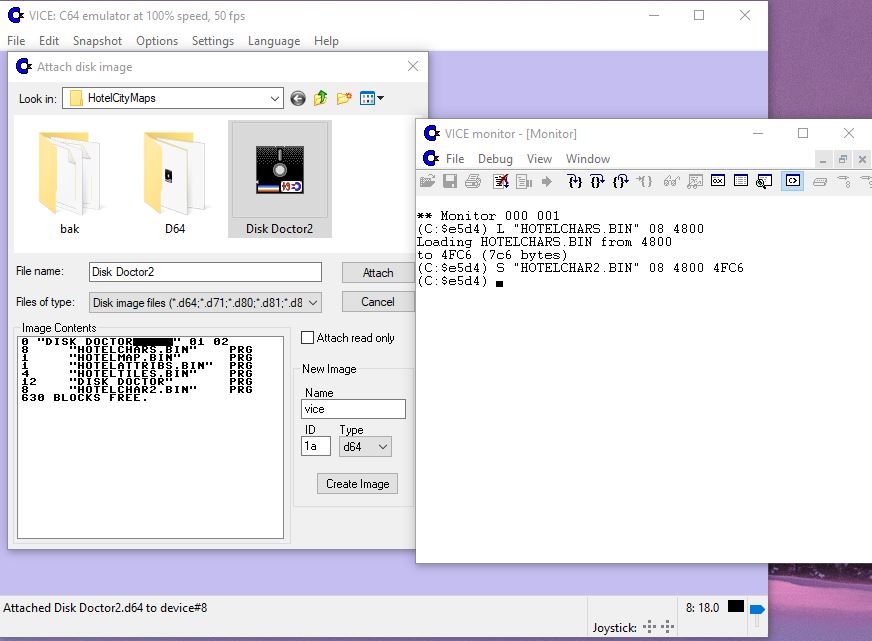
Task: Click 'Attached Disk Doctor2.d64' status text
Action: [x=105, y=608]
